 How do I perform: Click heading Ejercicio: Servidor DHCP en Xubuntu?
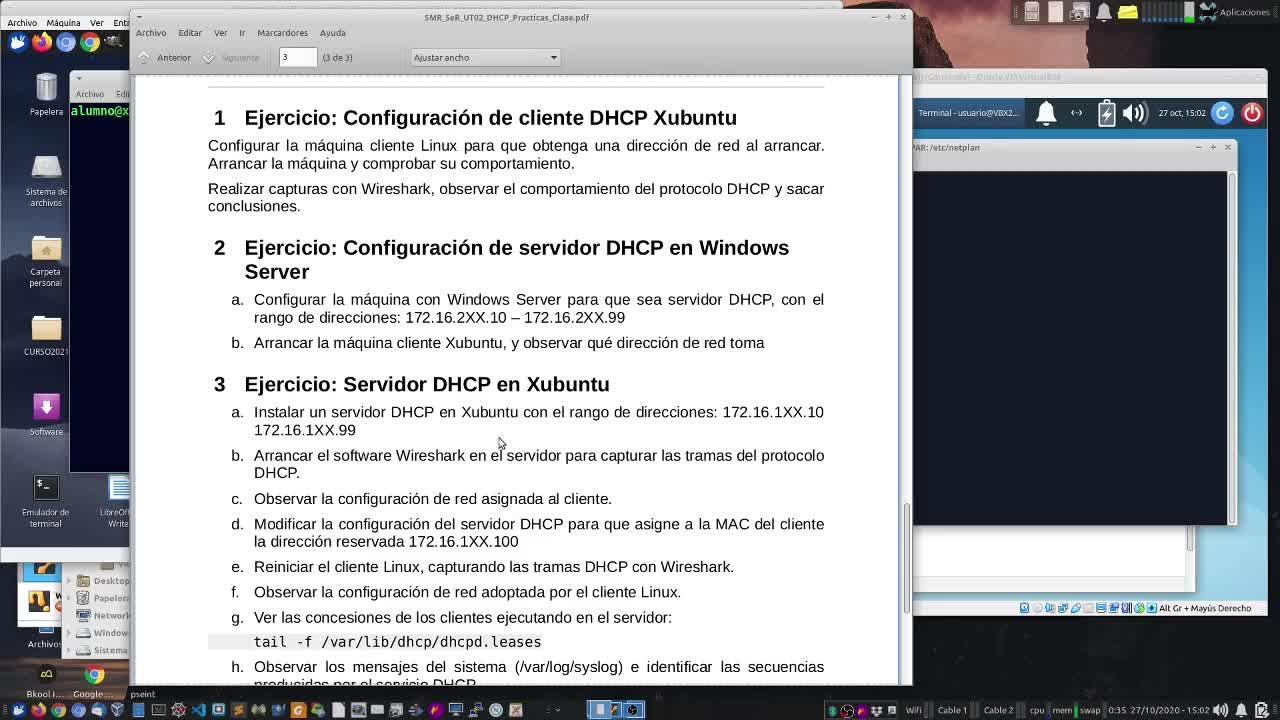point(427,385)
